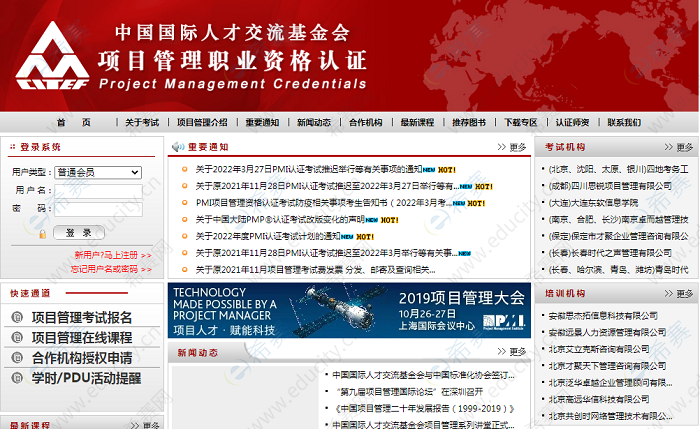Click the padlock icon next to 登录 button

42,233
